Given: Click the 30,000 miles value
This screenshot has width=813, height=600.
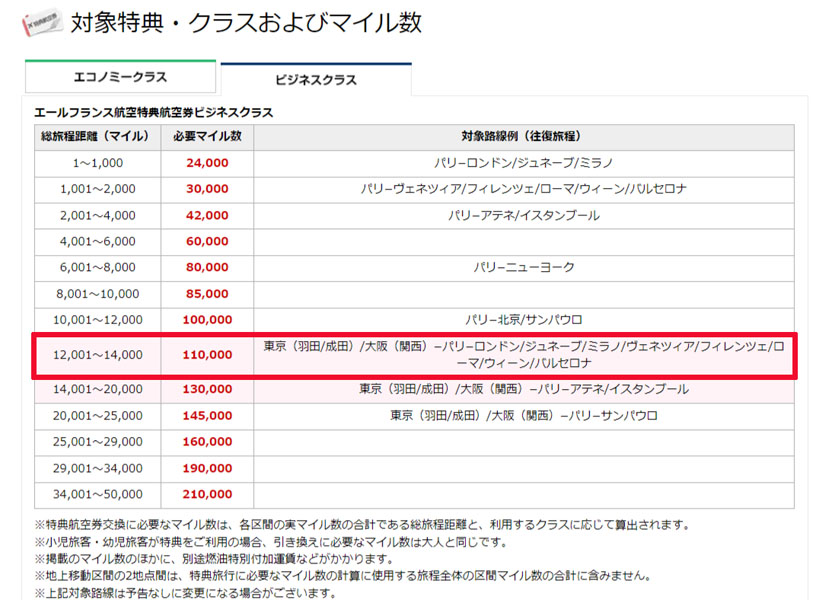Looking at the screenshot, I should (x=207, y=189).
